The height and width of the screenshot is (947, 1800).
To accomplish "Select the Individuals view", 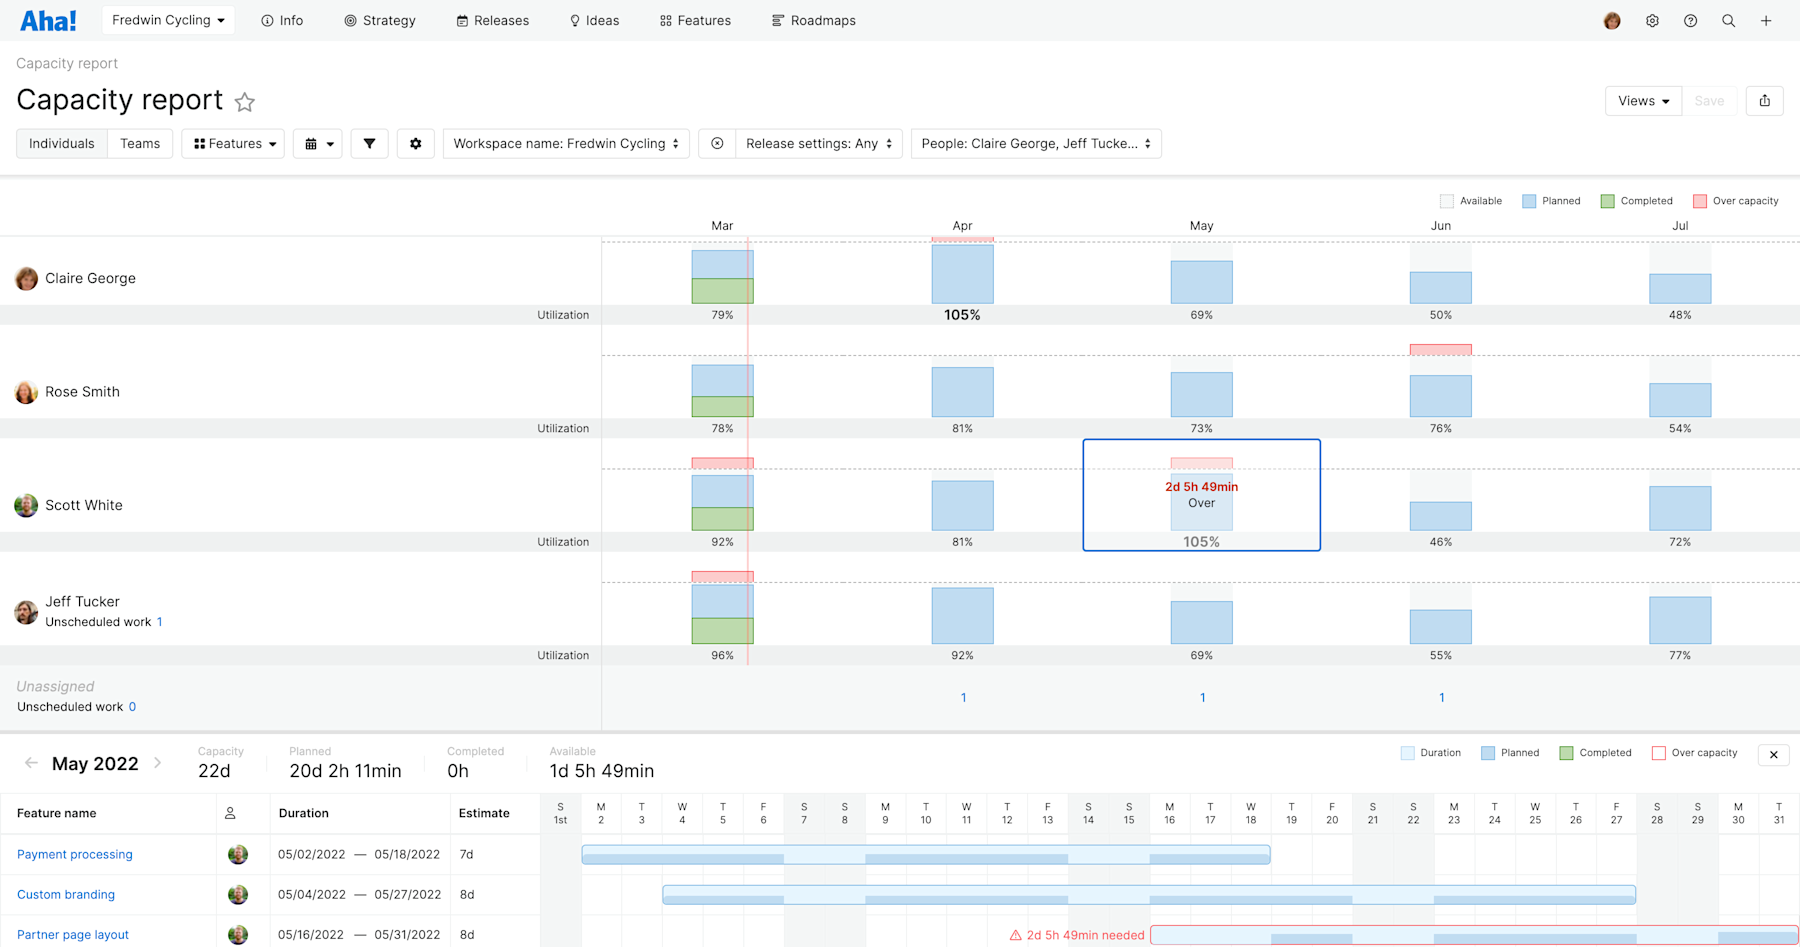I will click(61, 143).
